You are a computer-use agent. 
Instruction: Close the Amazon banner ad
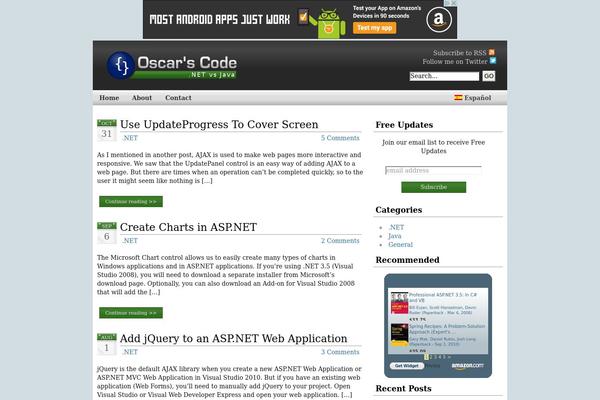pyautogui.click(x=453, y=3)
